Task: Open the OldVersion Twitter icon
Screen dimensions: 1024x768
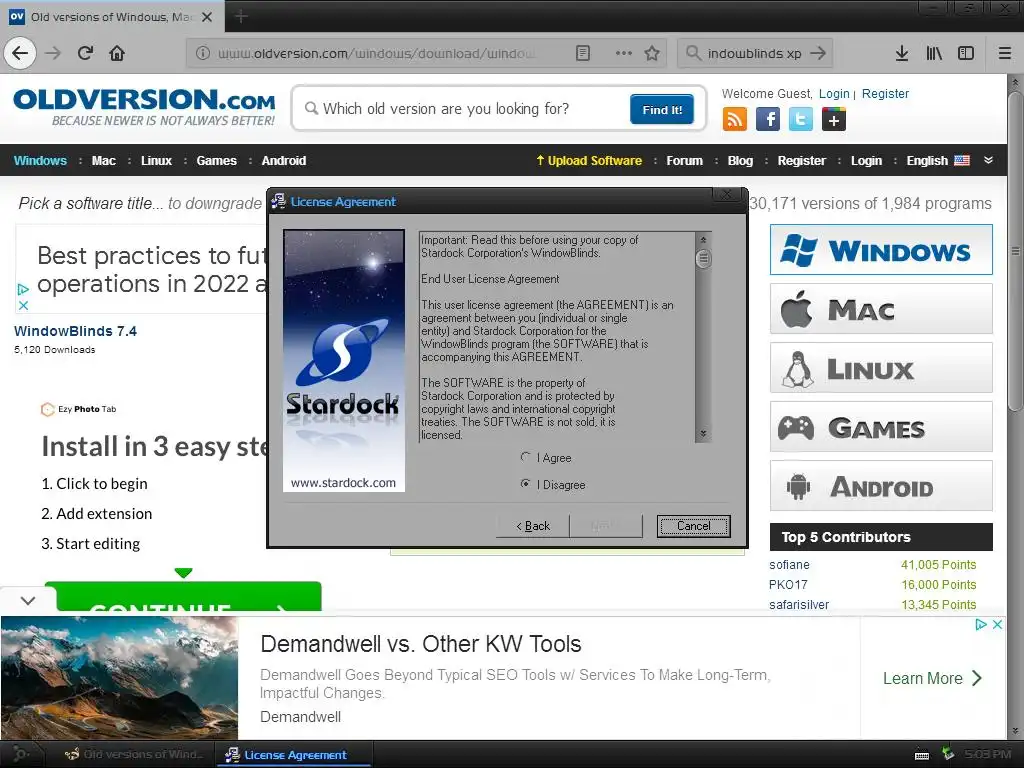Action: pyautogui.click(x=801, y=120)
